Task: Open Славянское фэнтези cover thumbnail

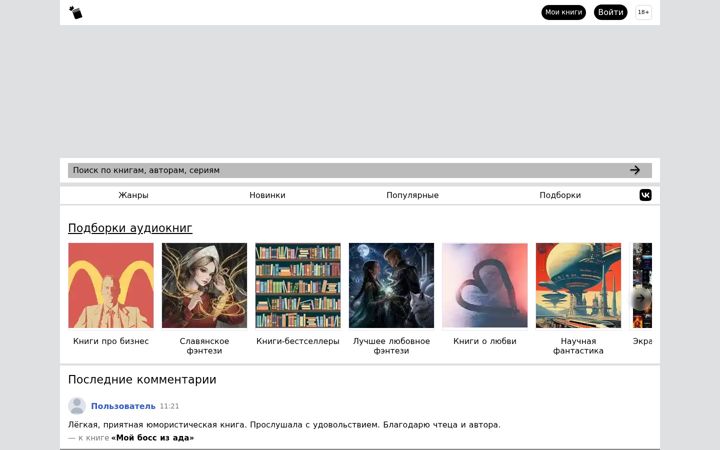Action: (x=204, y=286)
